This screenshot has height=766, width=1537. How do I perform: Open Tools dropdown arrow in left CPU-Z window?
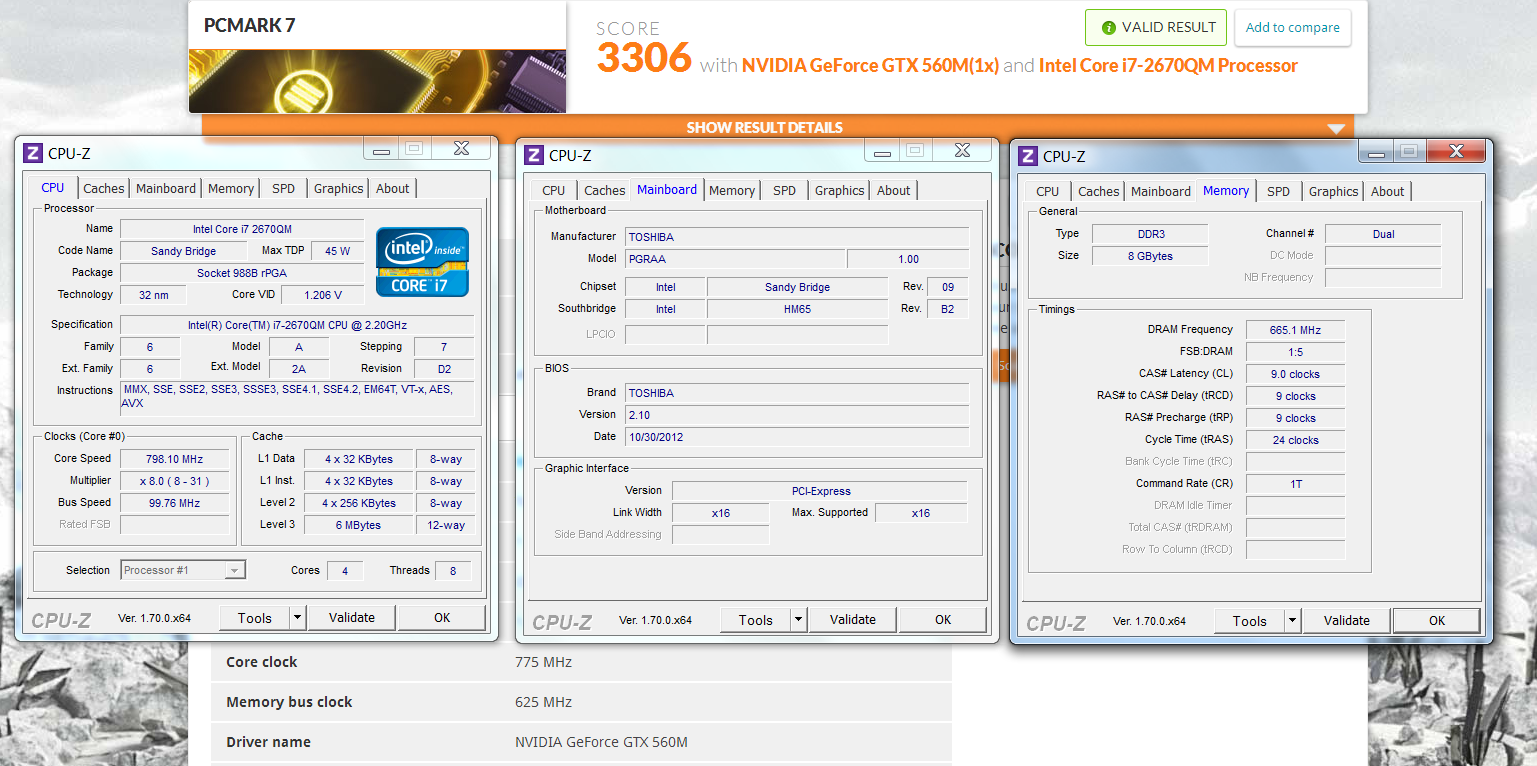297,618
